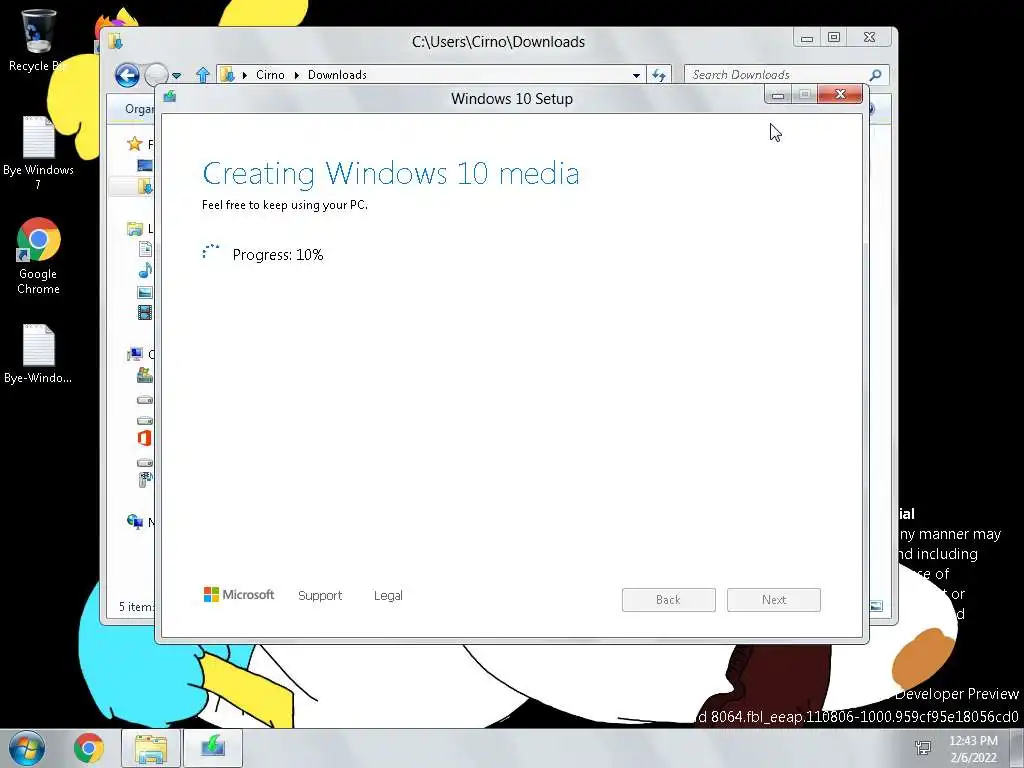This screenshot has width=1024, height=768.
Task: Select Network in the navigation pane
Action: (135, 521)
